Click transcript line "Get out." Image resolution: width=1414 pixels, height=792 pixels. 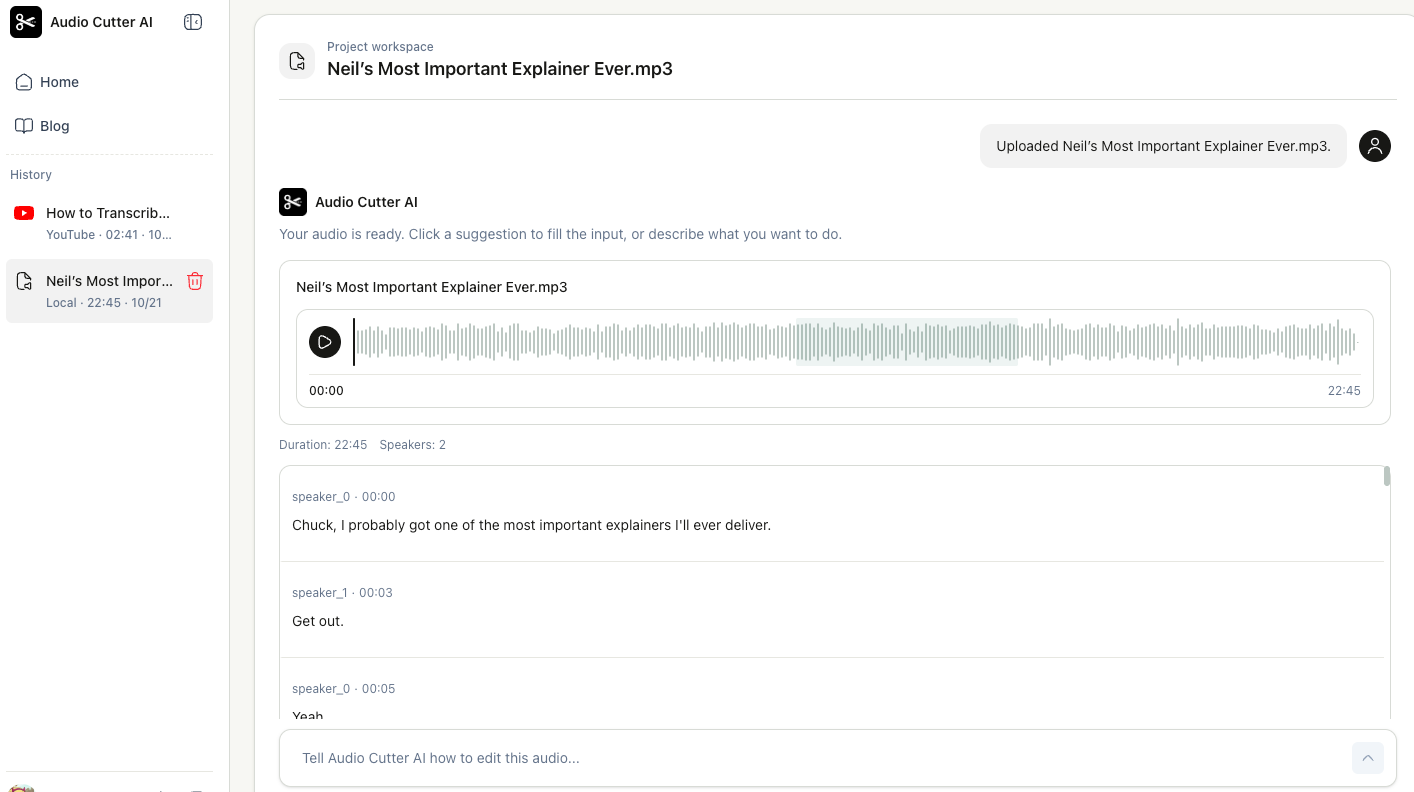pos(318,621)
